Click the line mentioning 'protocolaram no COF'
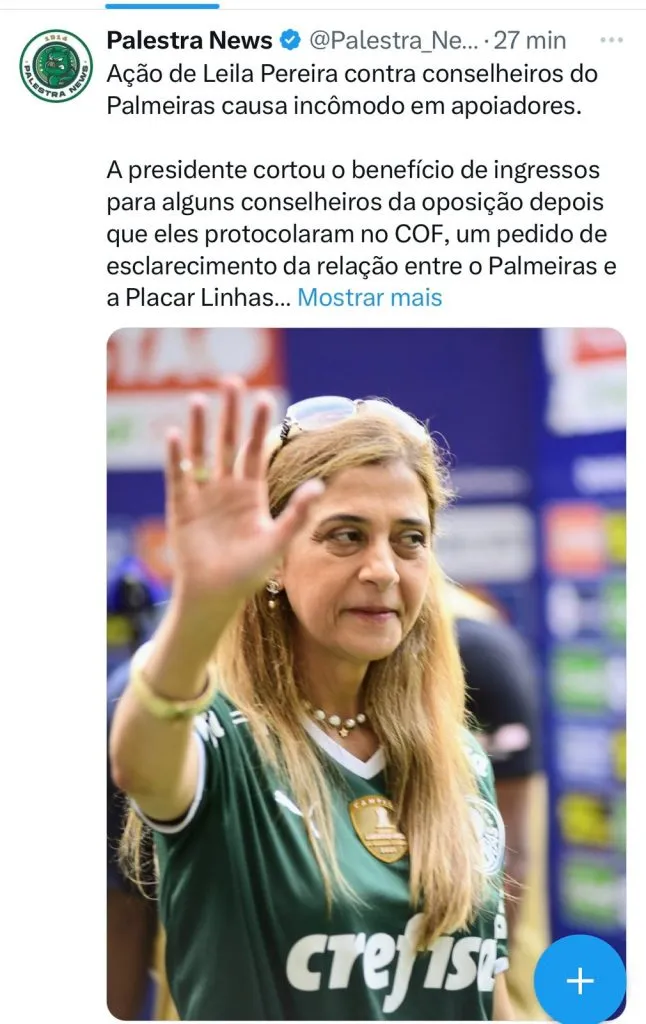This screenshot has height=1024, width=646. click(357, 234)
